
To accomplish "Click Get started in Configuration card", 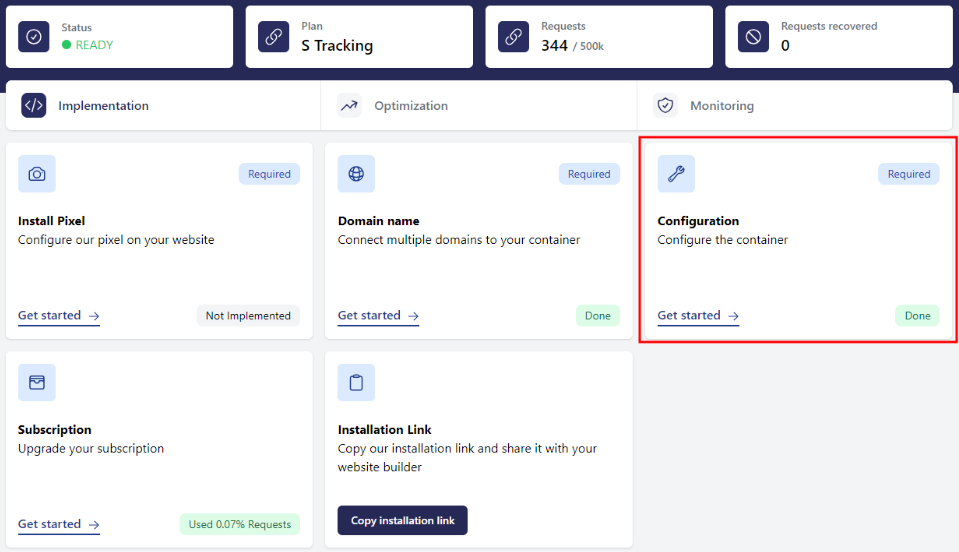I will [698, 316].
